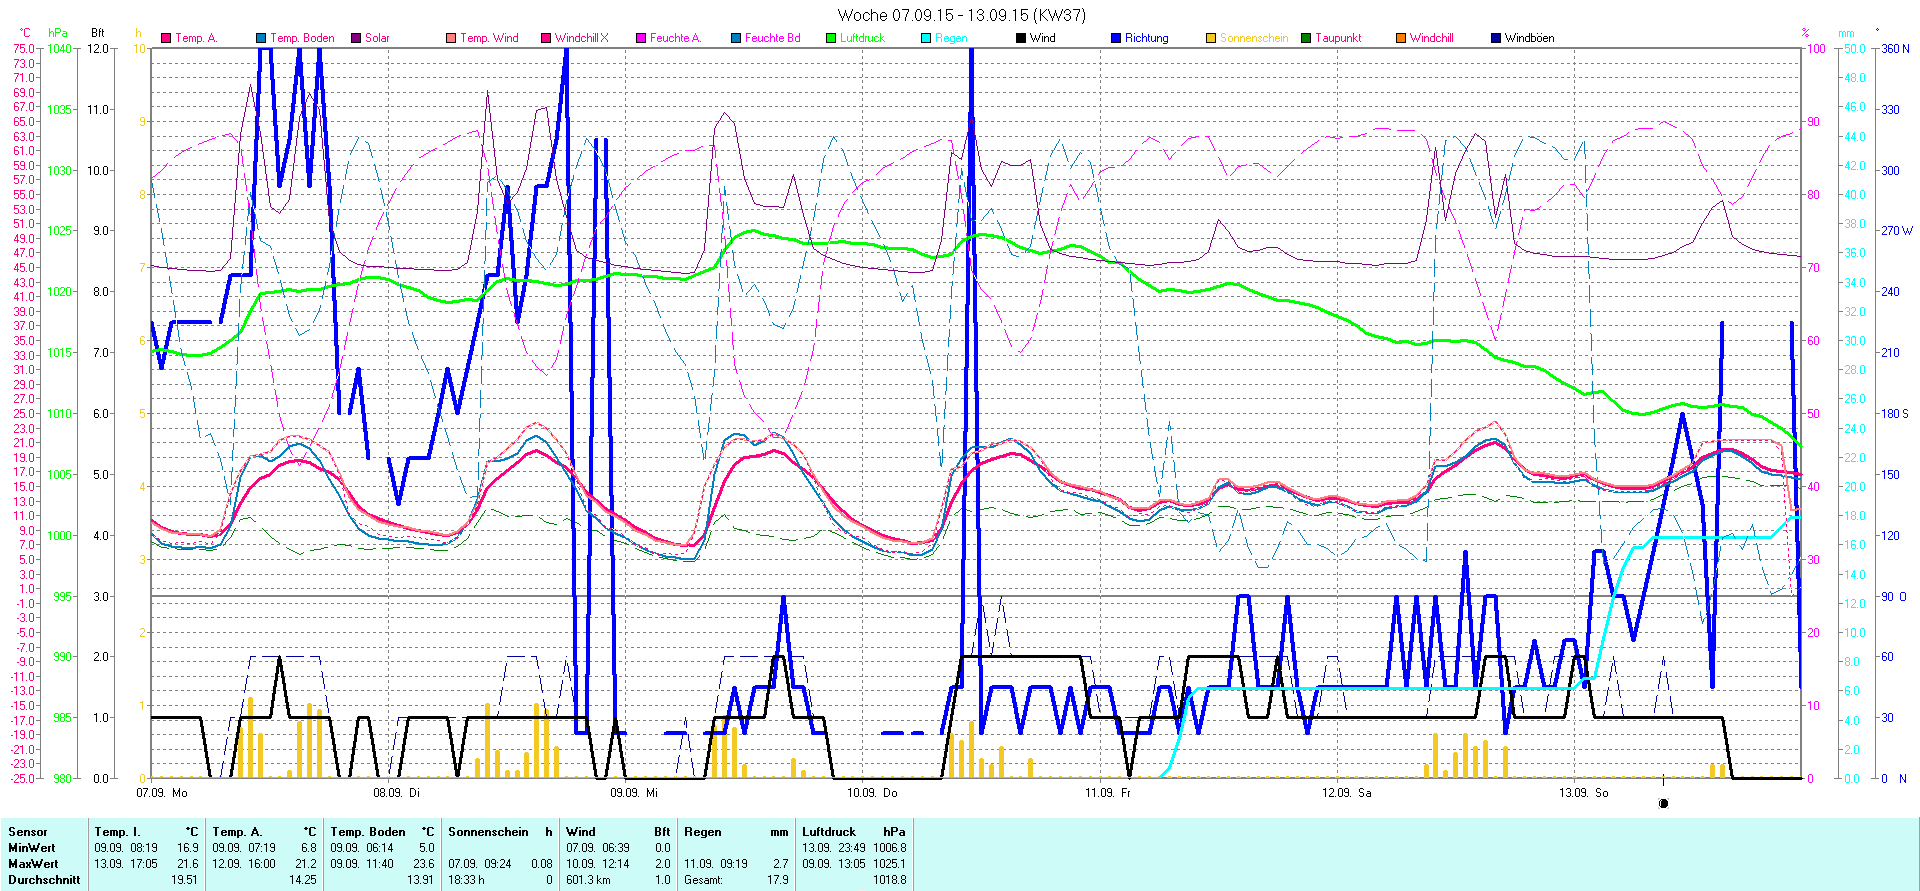Click the 09.09. Mi date label
This screenshot has height=891, width=1920.
click(634, 793)
